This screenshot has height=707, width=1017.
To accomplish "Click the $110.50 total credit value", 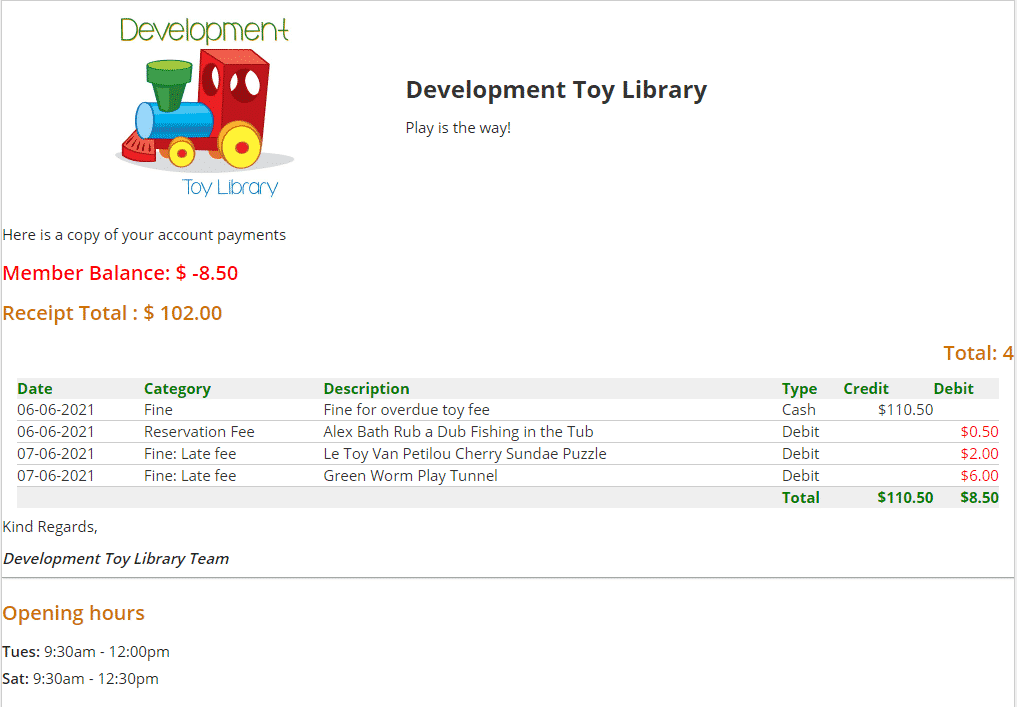I will (905, 497).
